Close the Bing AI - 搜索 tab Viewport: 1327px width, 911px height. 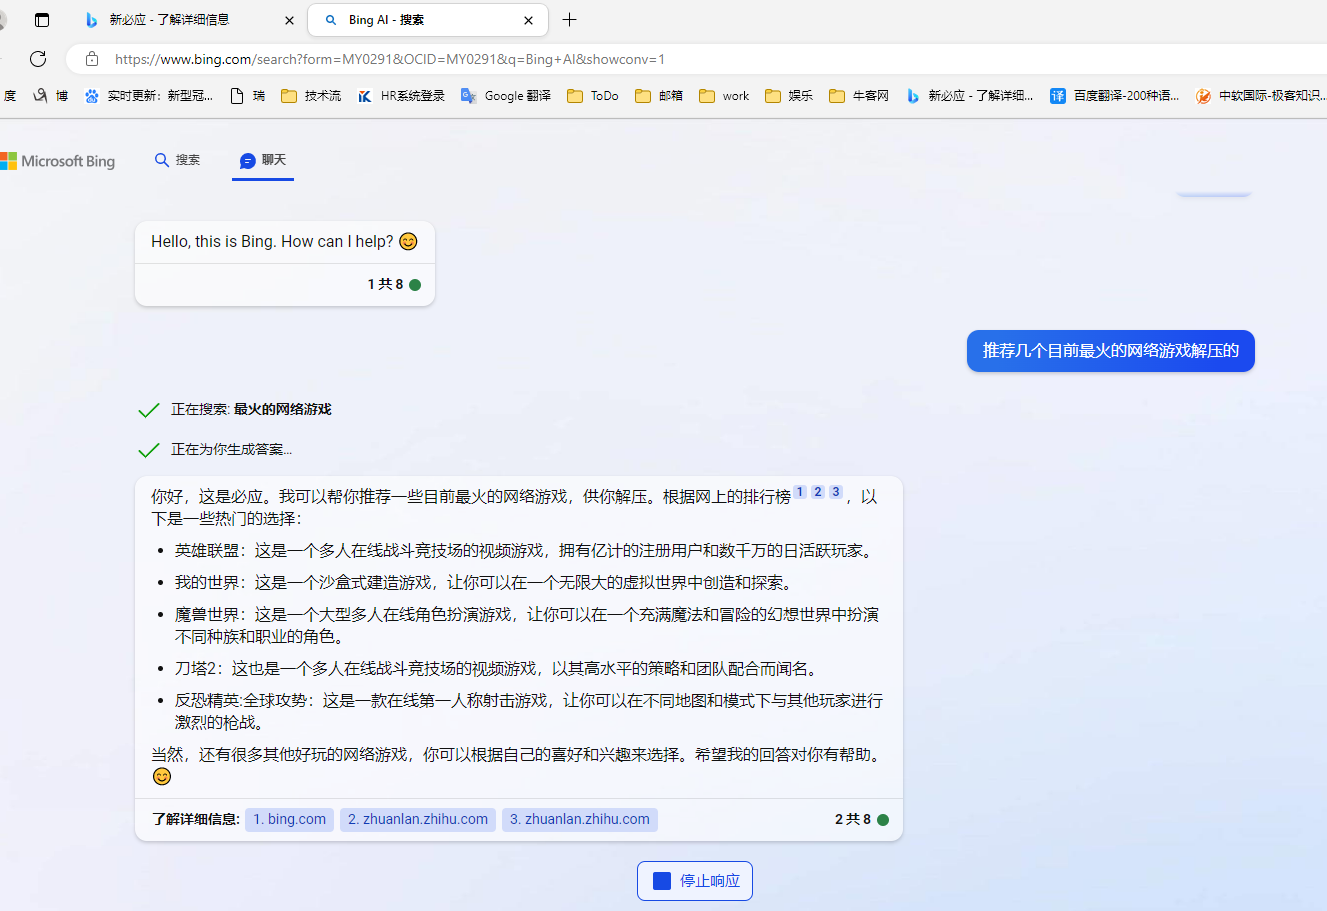529,20
